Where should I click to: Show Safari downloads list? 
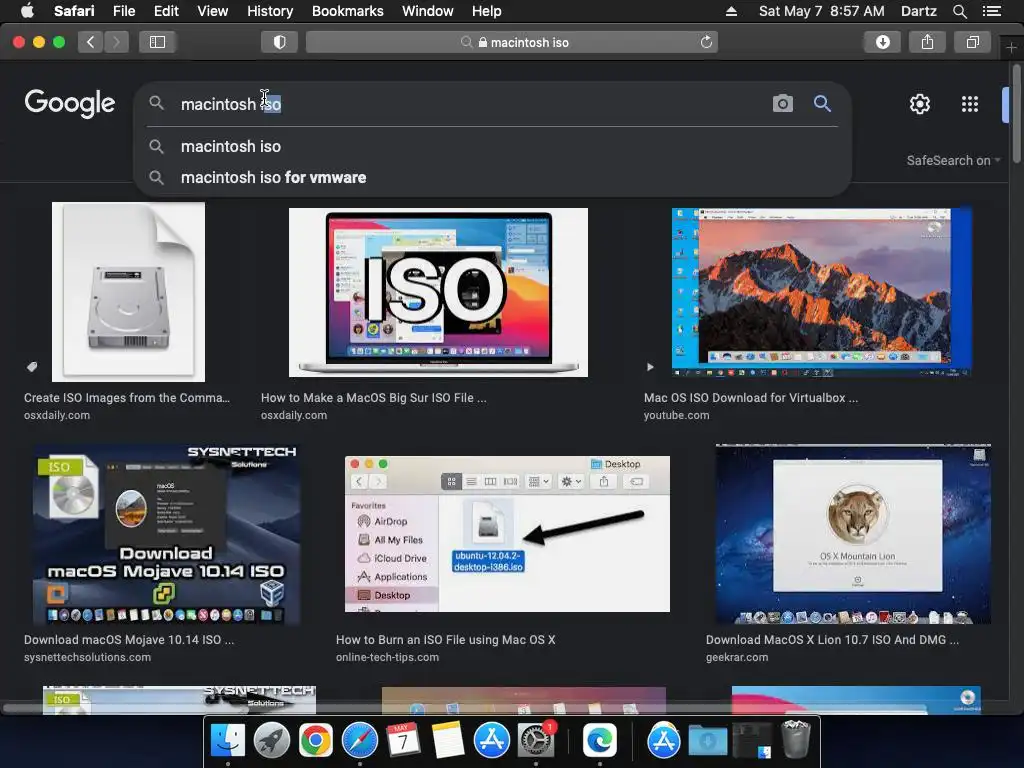pos(882,42)
